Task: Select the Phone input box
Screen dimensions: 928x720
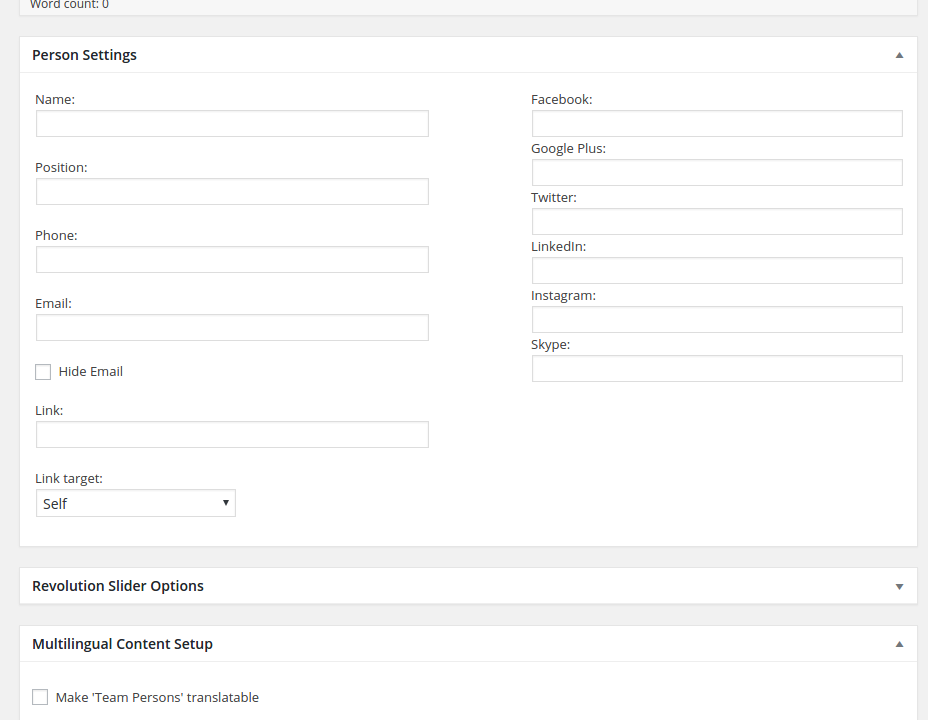Action: [232, 260]
